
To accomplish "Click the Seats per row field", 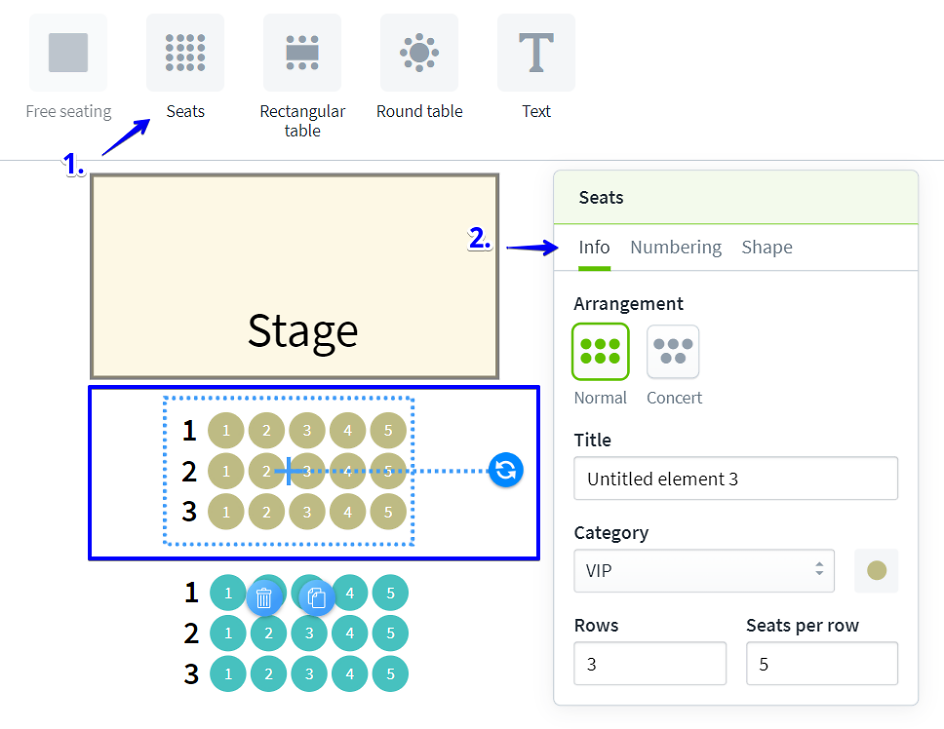I will [821, 664].
